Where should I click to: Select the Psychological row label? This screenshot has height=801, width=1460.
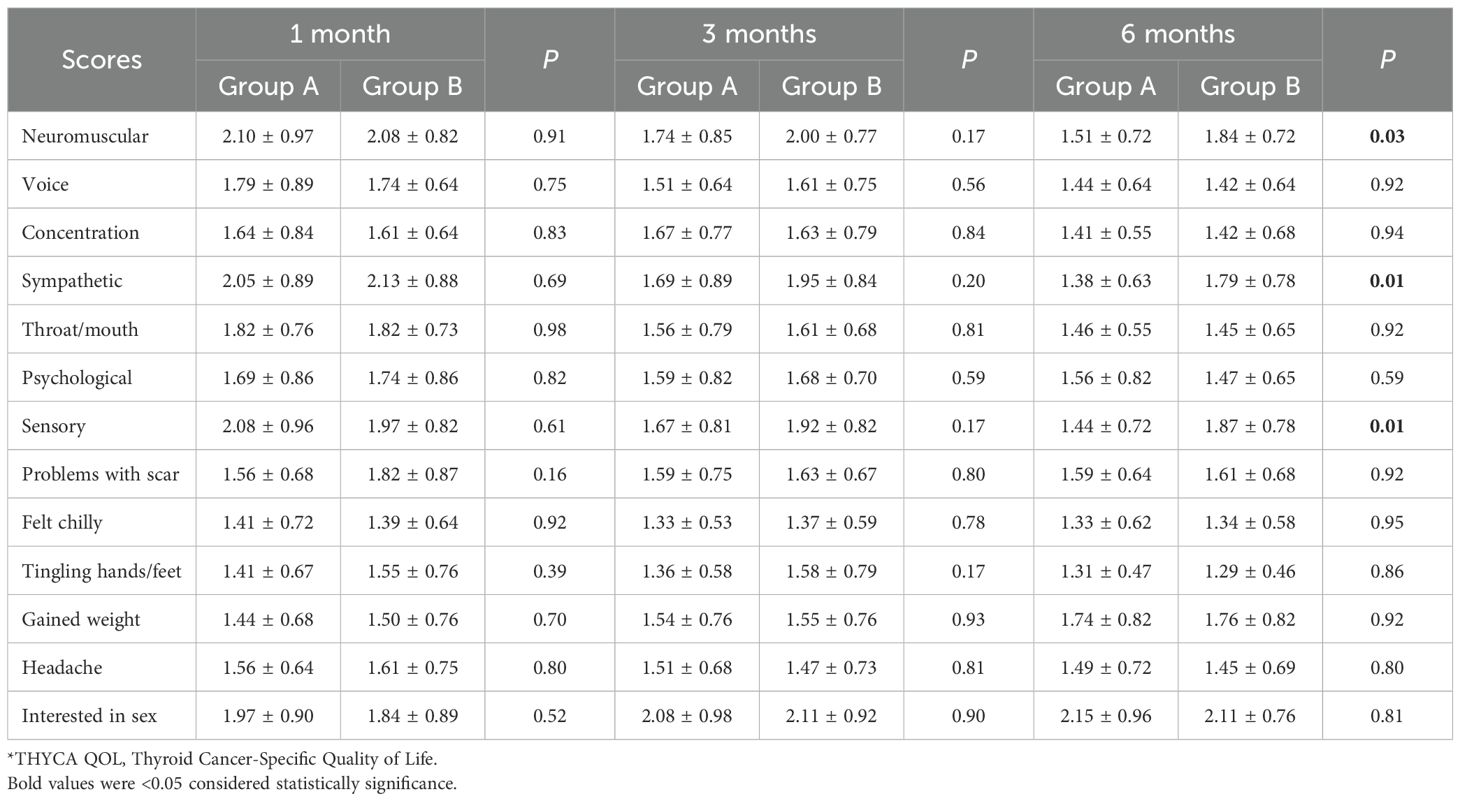(76, 378)
